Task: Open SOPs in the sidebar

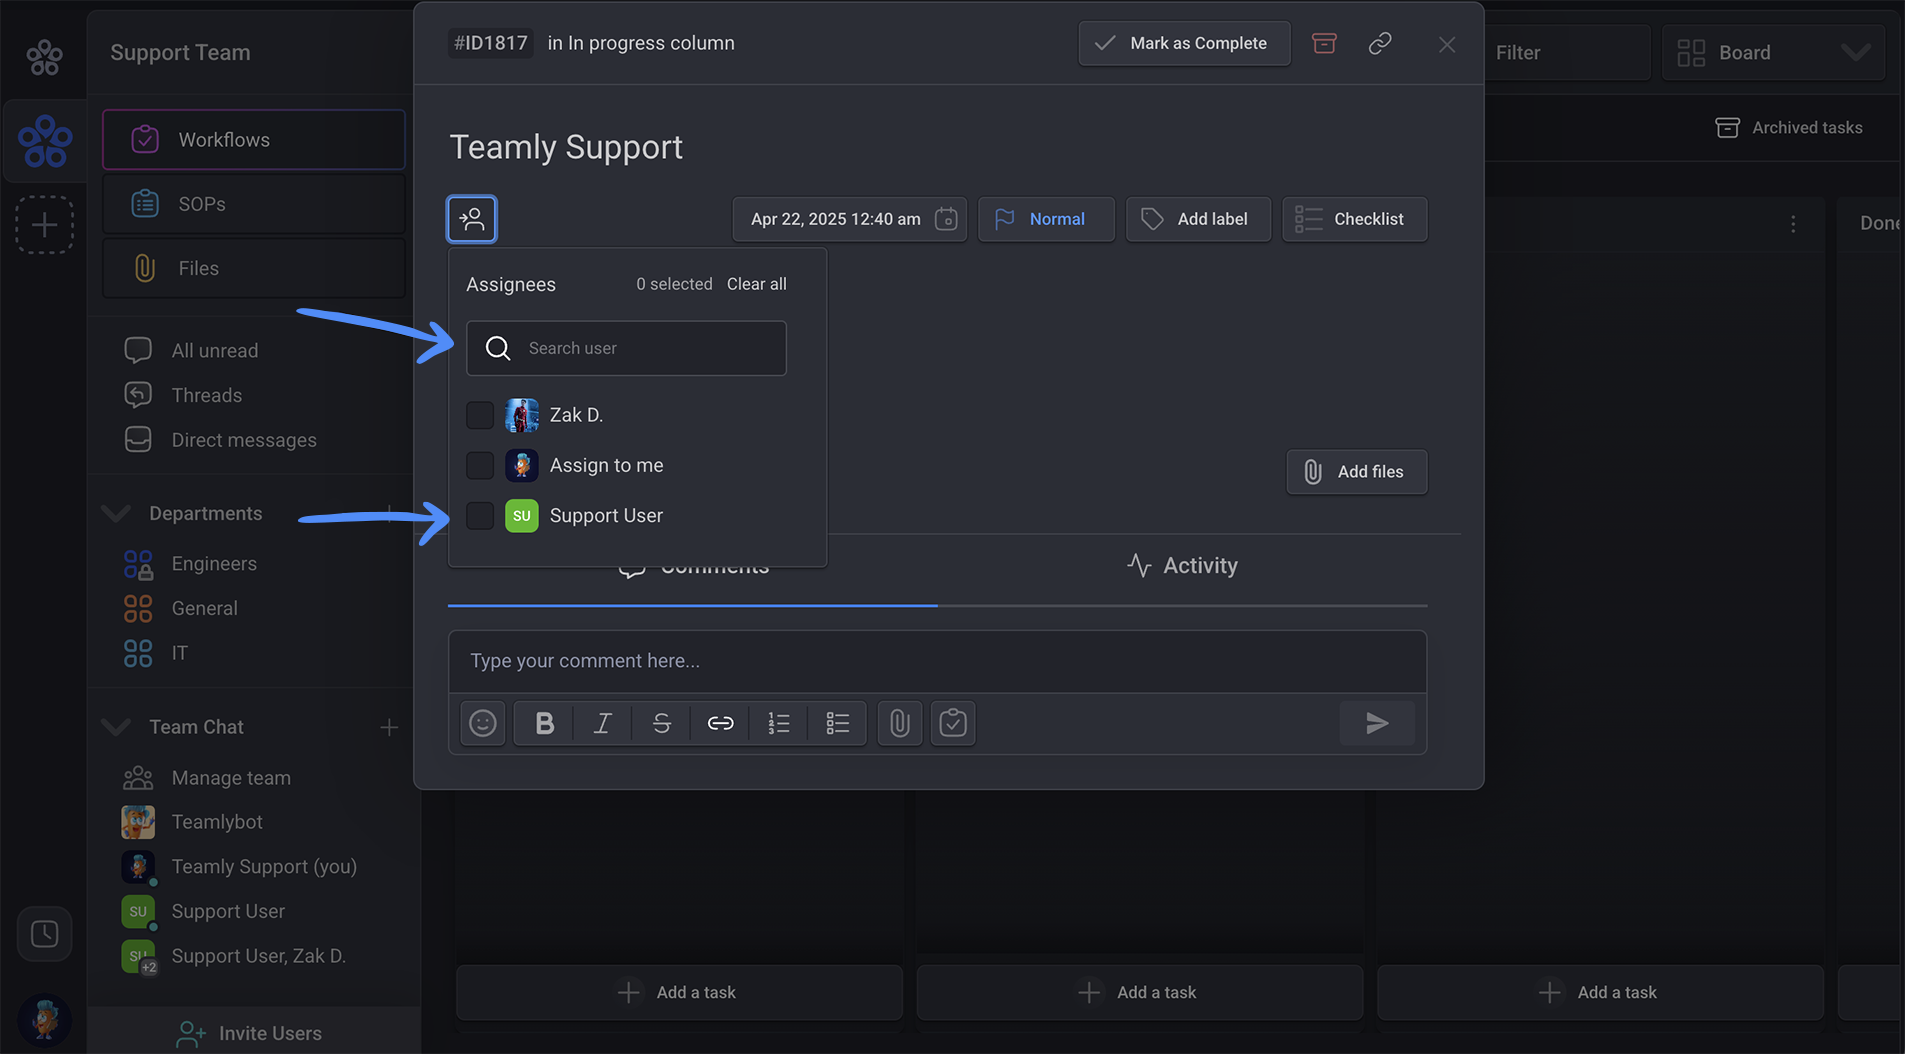Action: 254,204
